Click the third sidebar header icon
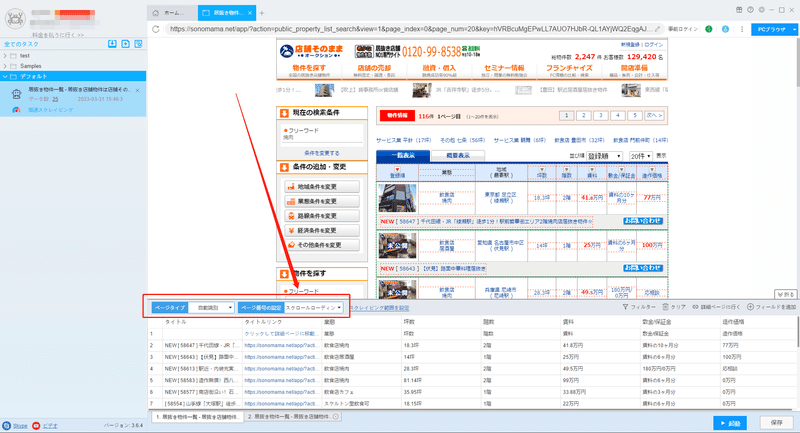Viewport: 800px width, 433px height. tap(138, 44)
